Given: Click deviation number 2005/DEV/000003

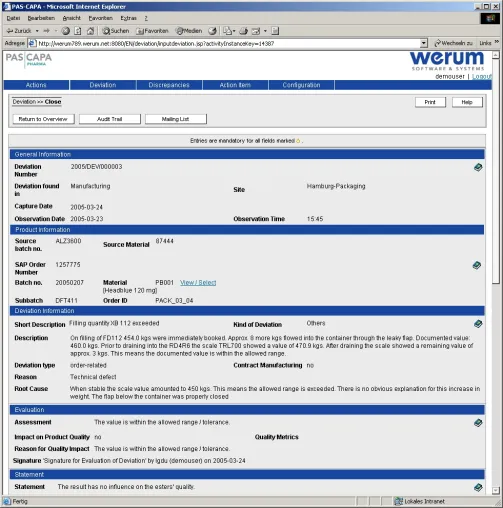Looking at the screenshot, I should pyautogui.click(x=96, y=166).
